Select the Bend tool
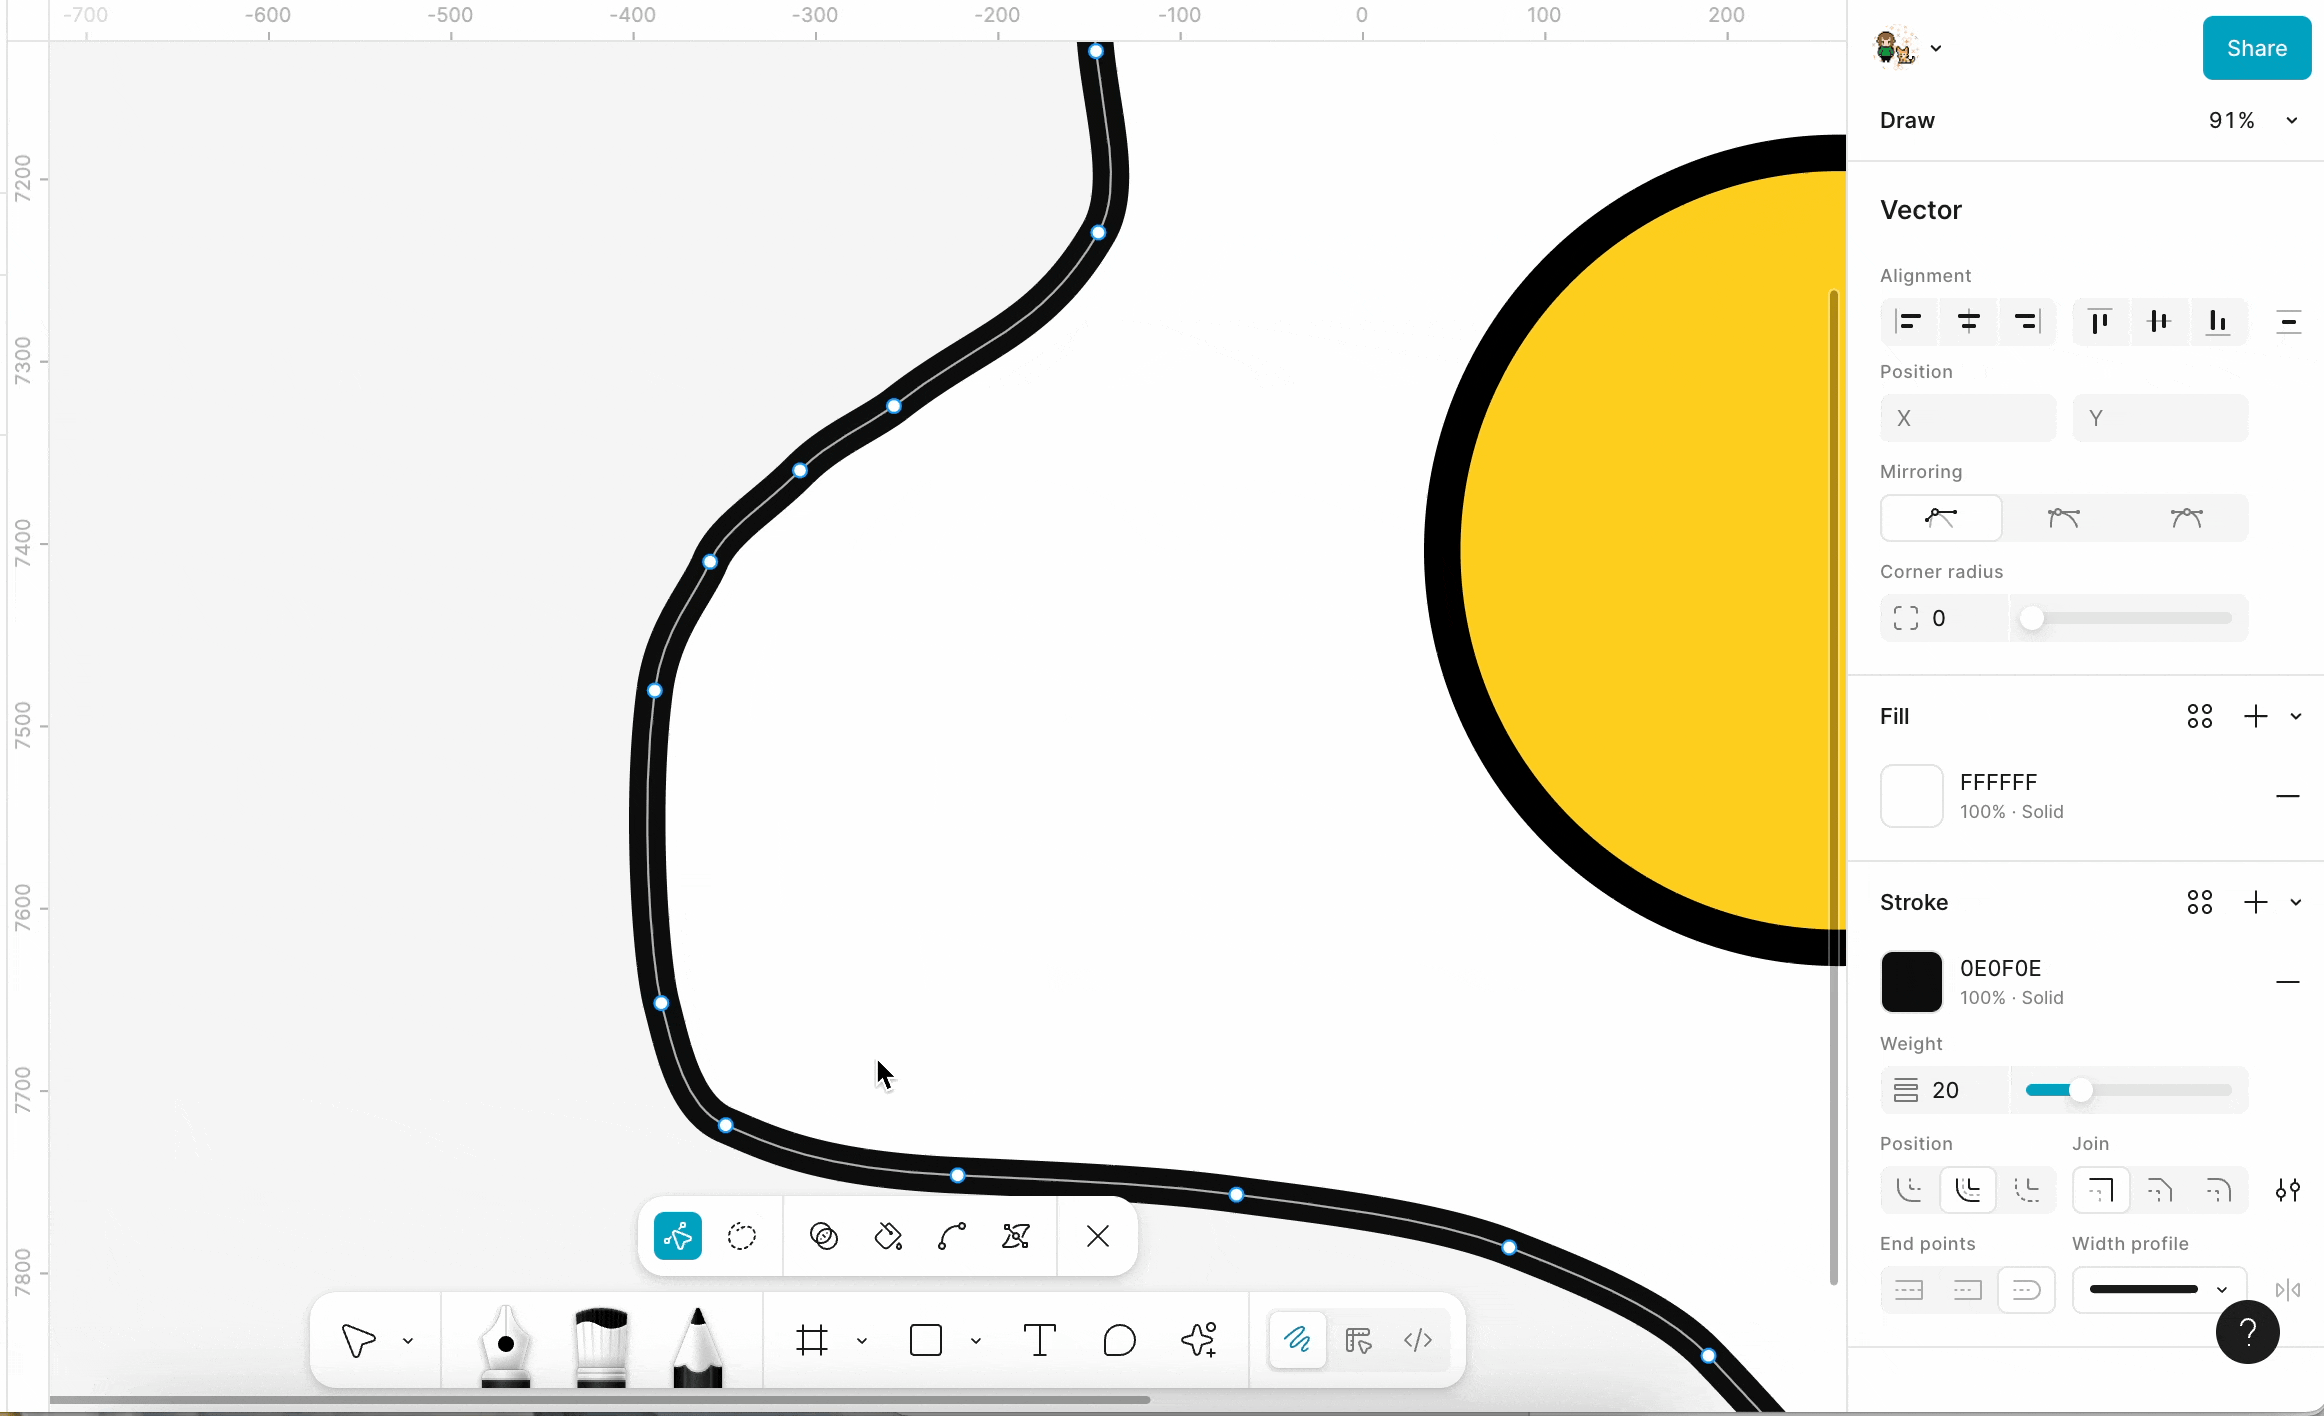This screenshot has width=2324, height=1416. (x=952, y=1237)
